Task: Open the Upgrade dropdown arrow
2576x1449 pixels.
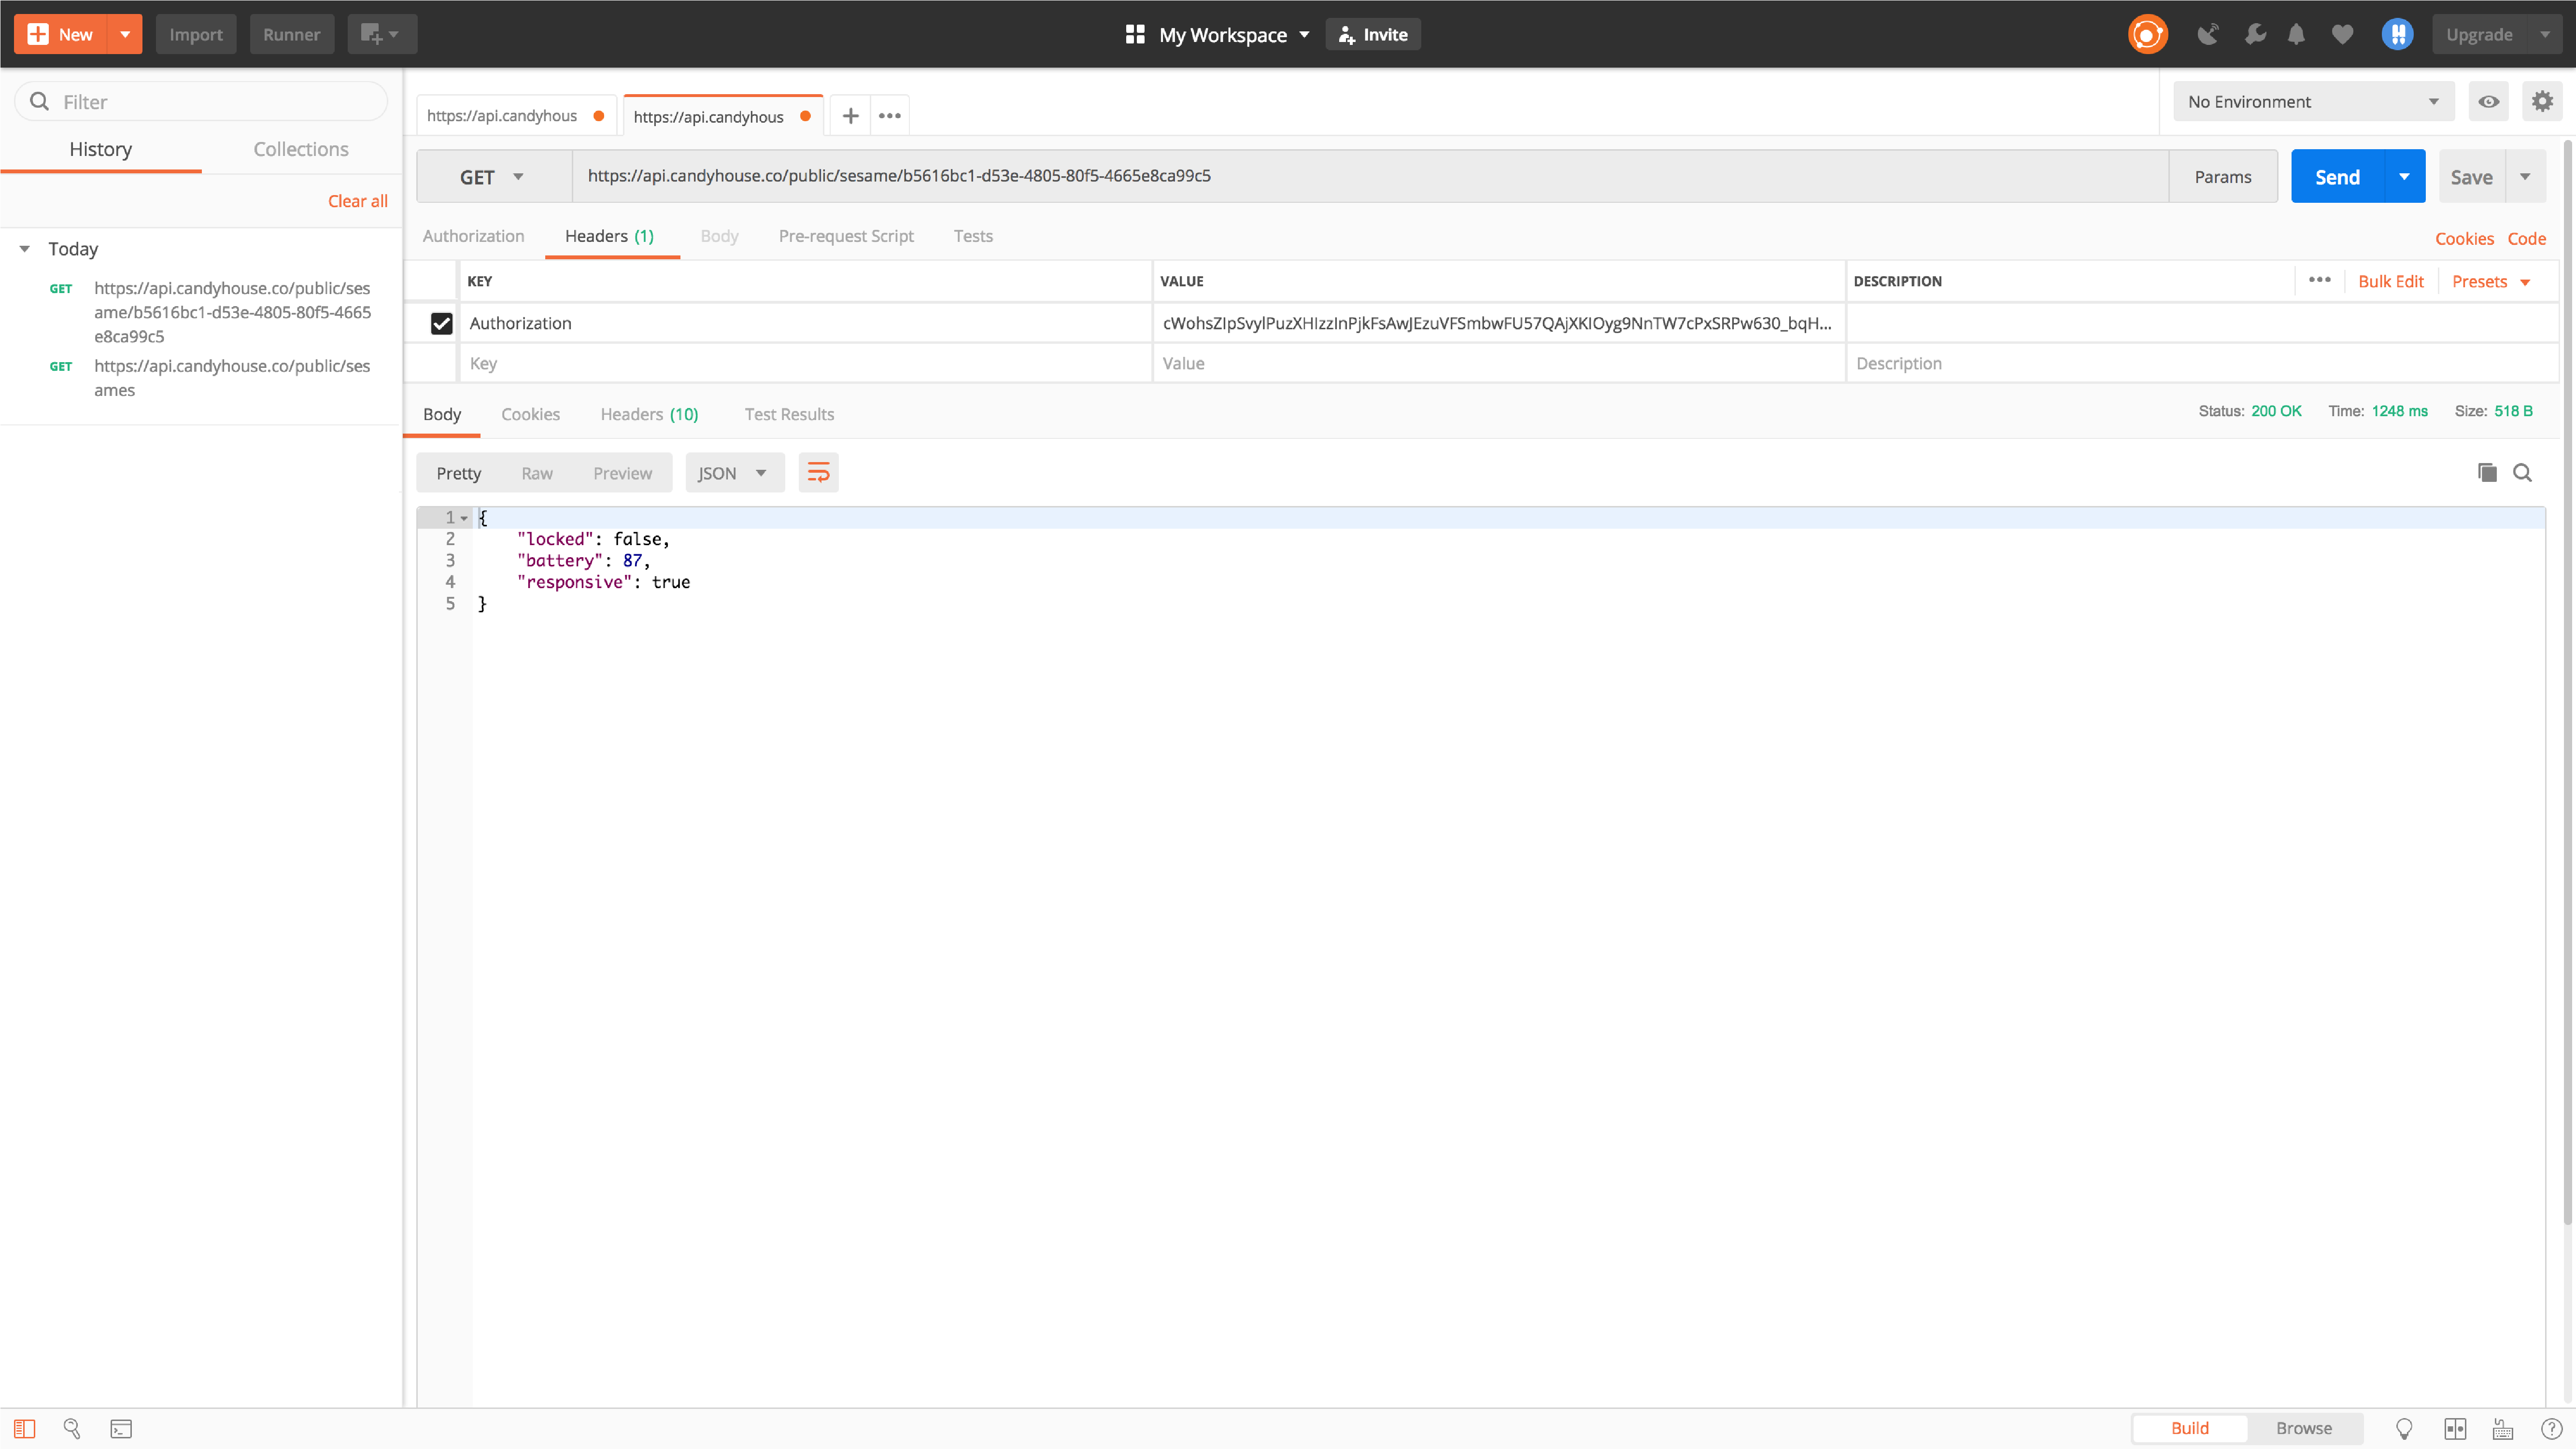Action: click(2545, 34)
